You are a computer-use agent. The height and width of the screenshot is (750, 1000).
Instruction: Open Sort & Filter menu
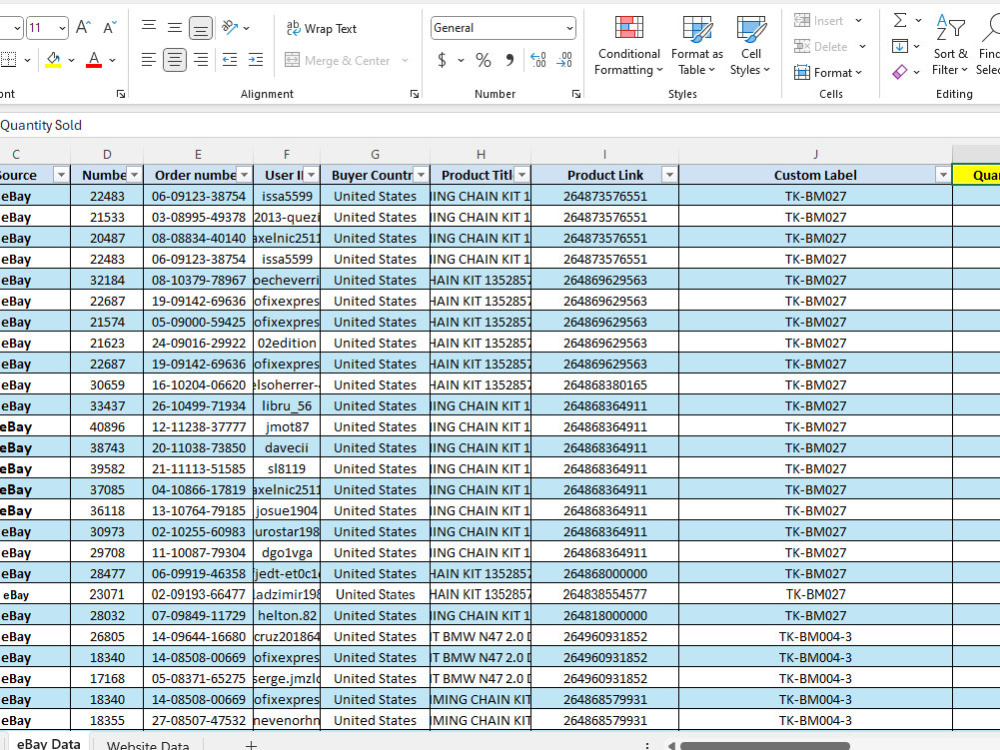click(x=950, y=45)
